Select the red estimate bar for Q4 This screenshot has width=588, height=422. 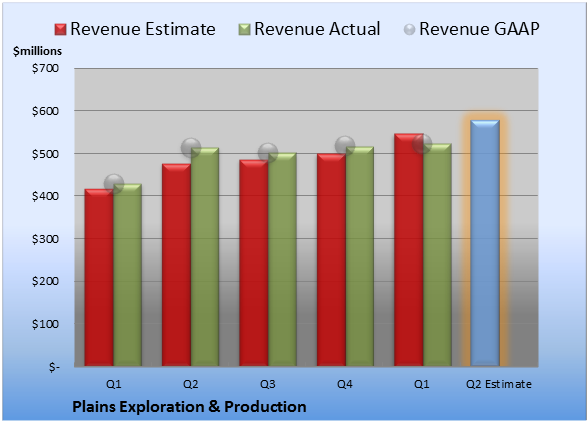click(x=331, y=260)
